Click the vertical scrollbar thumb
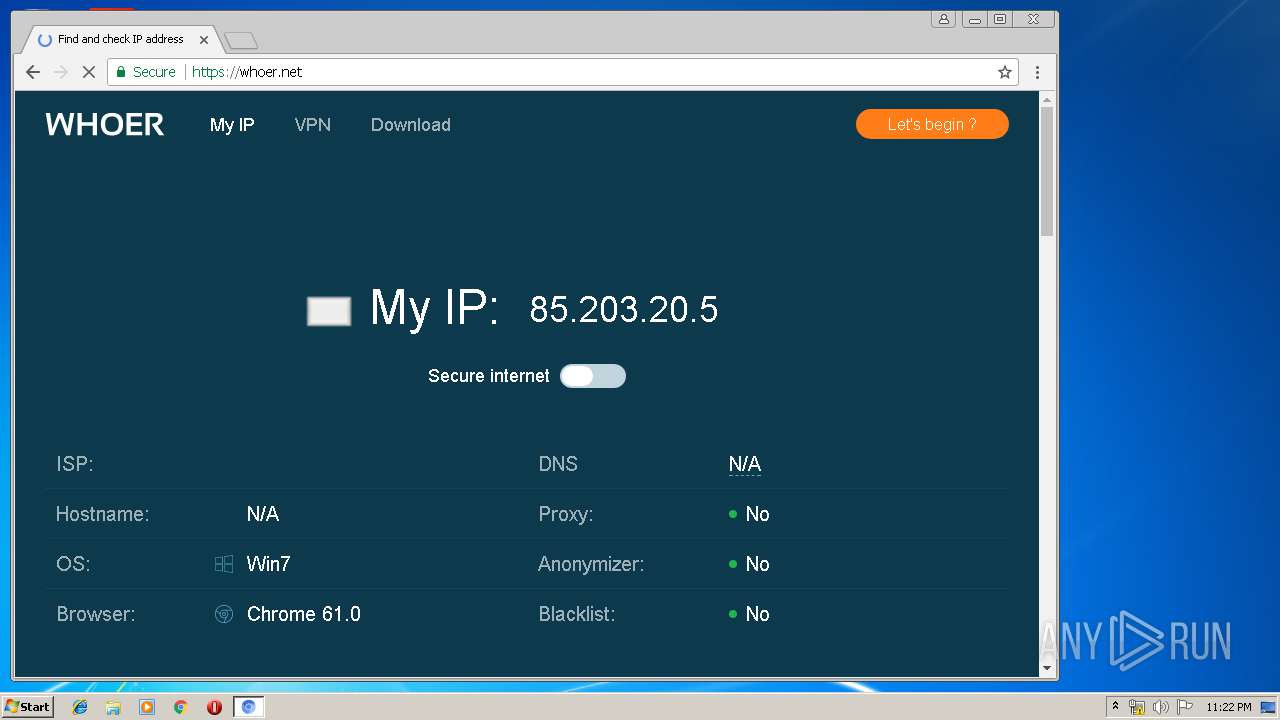Viewport: 1280px width, 720px height. [x=1047, y=171]
